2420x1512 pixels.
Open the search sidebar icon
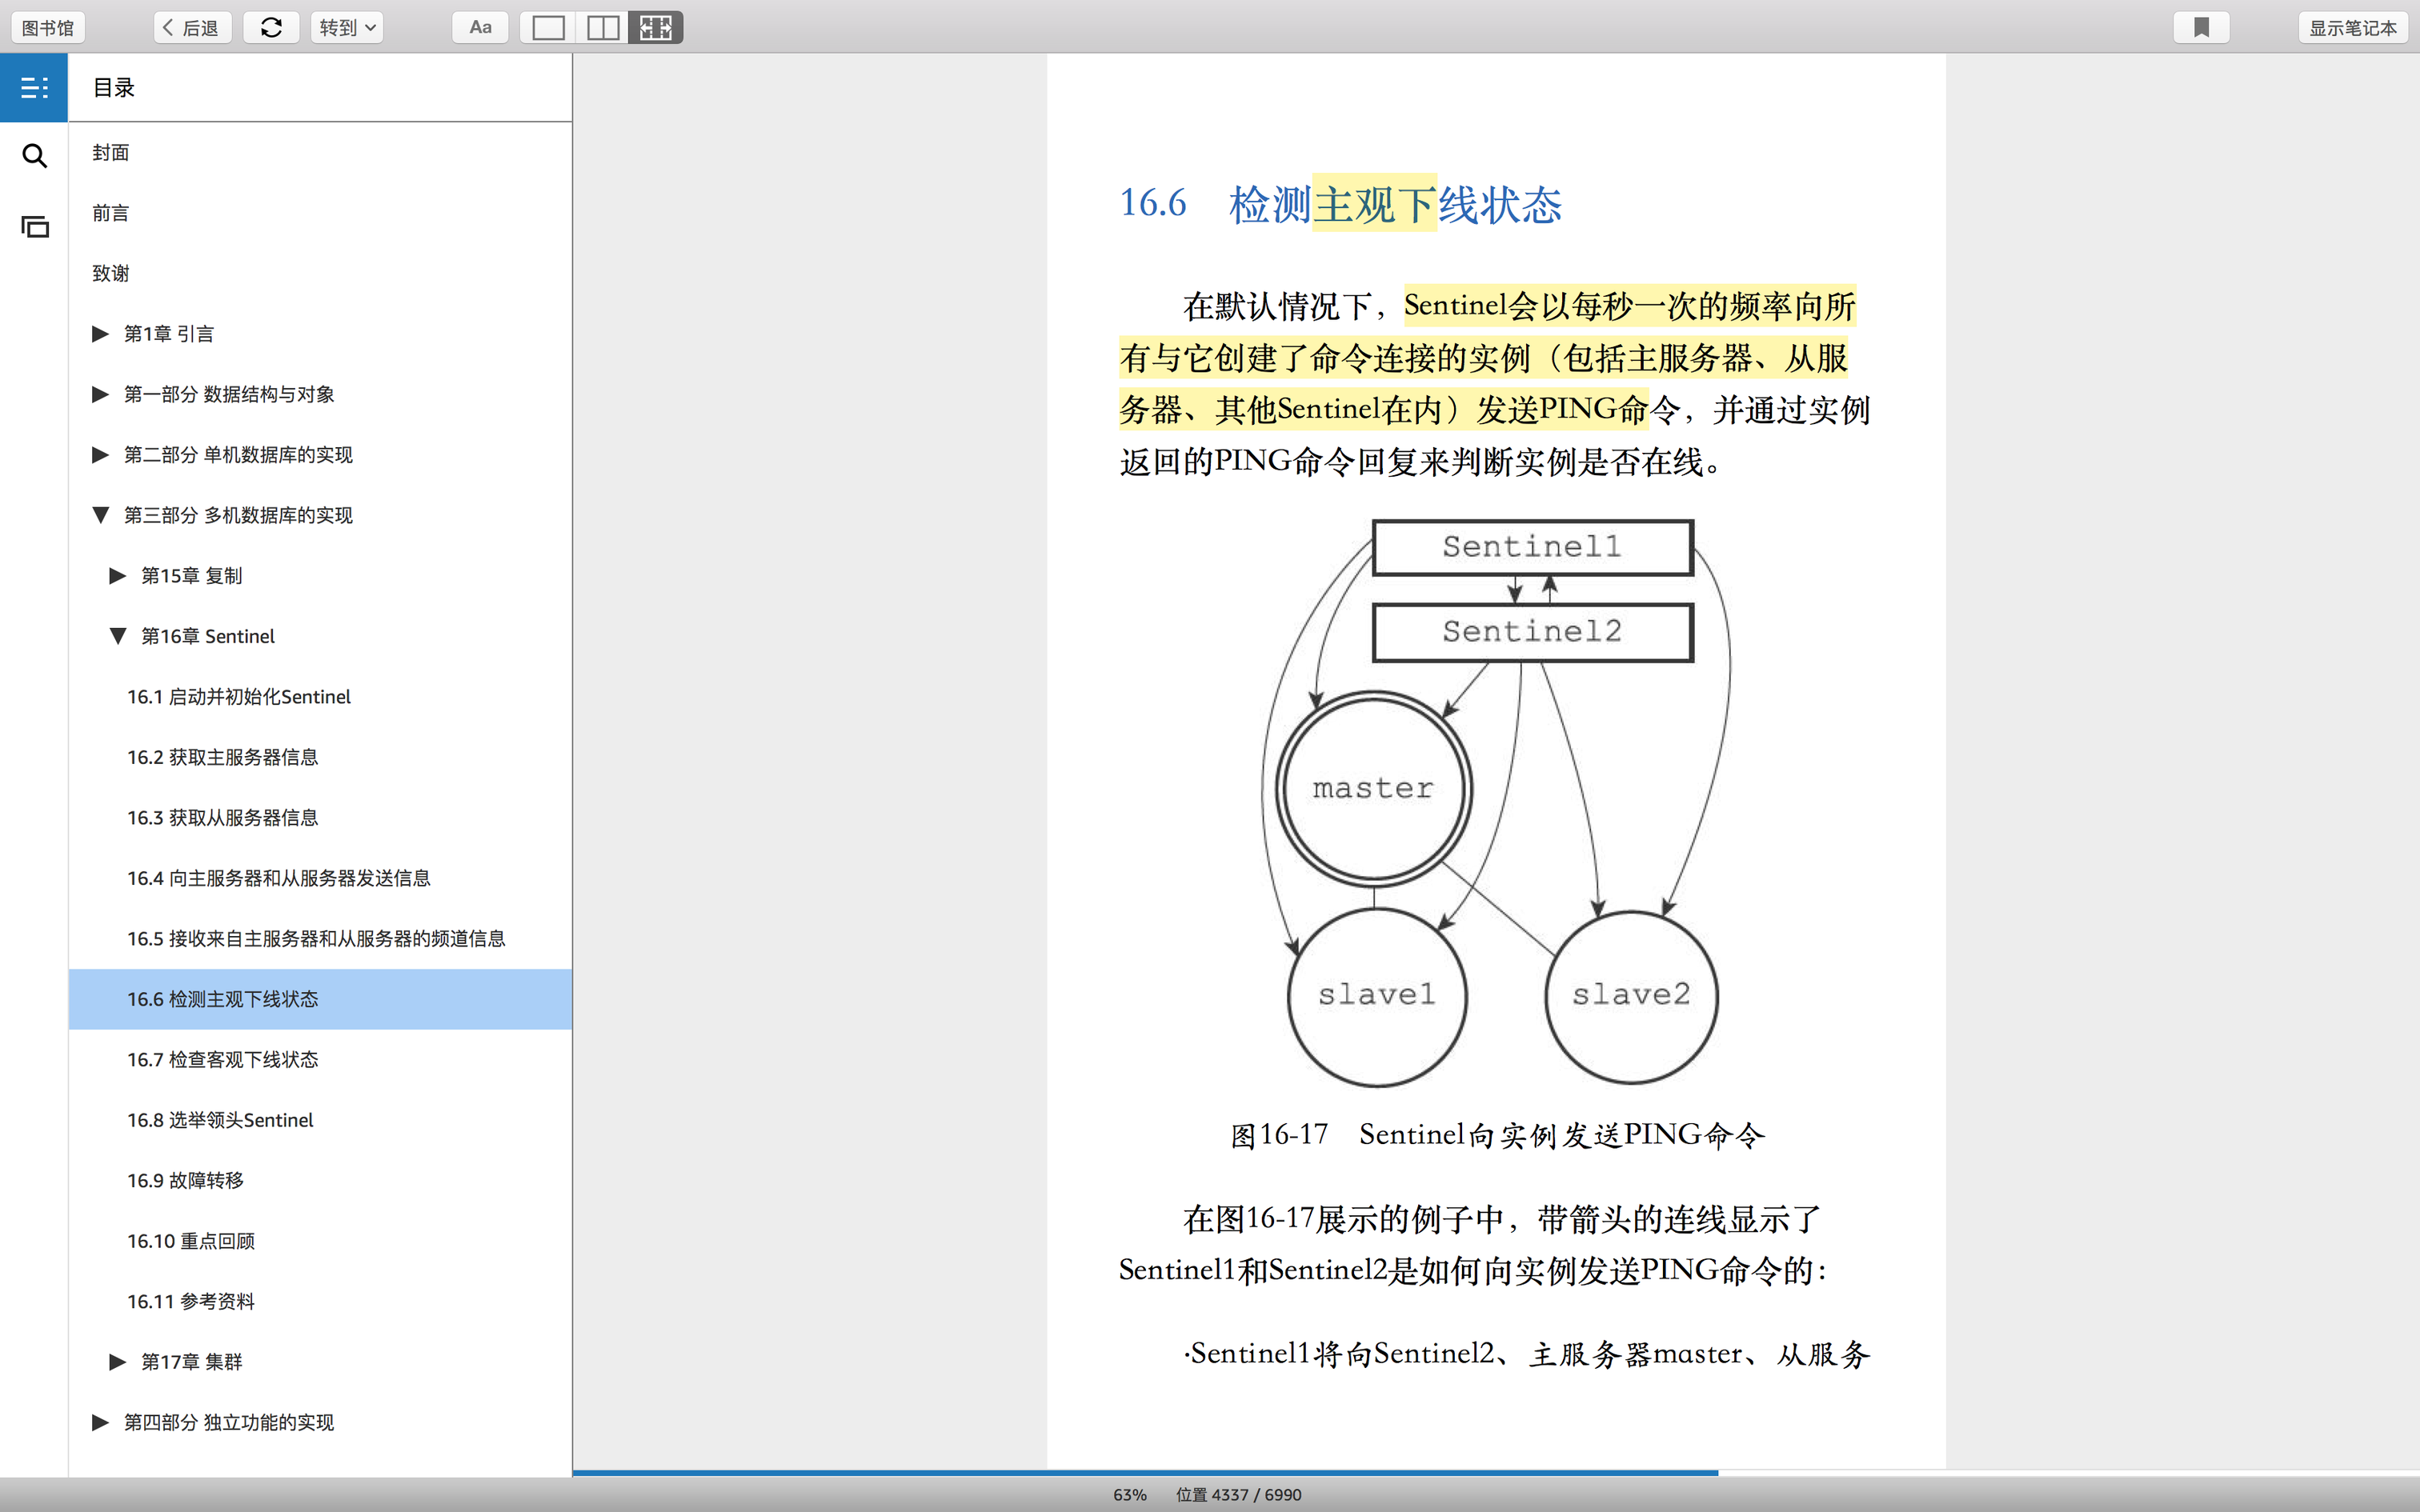34,156
